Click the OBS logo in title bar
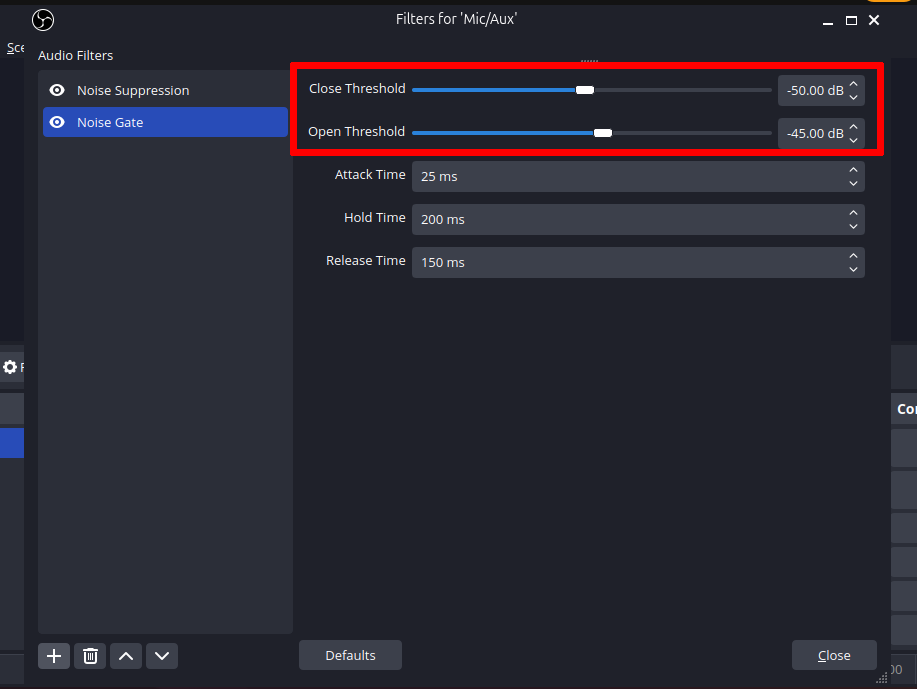 pos(43,20)
